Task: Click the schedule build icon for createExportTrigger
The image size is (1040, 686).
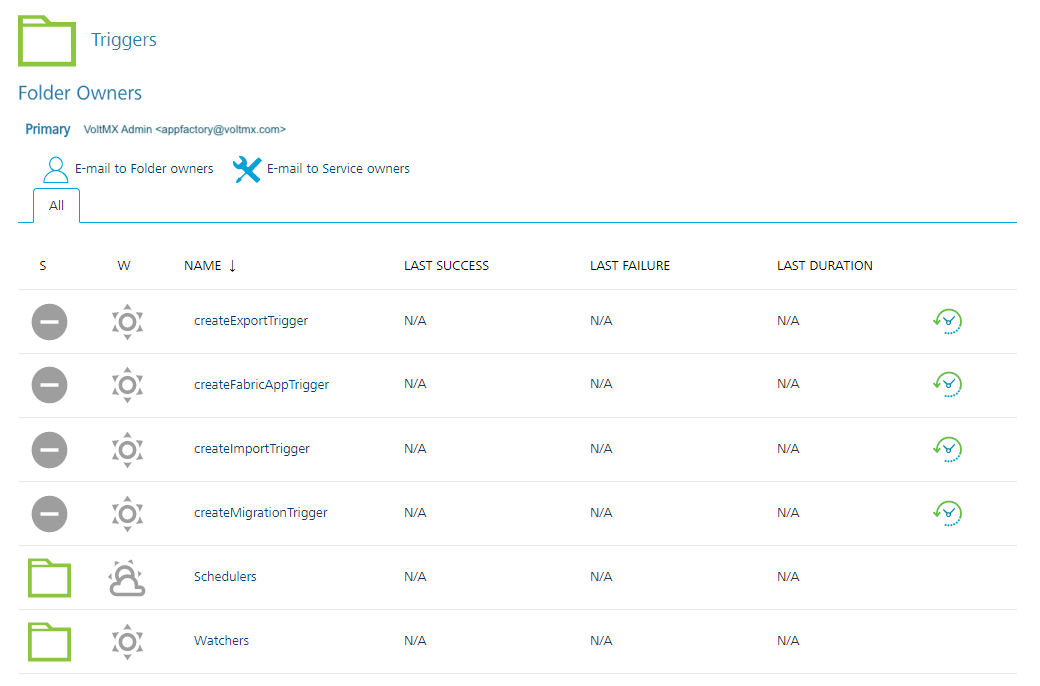Action: click(947, 321)
